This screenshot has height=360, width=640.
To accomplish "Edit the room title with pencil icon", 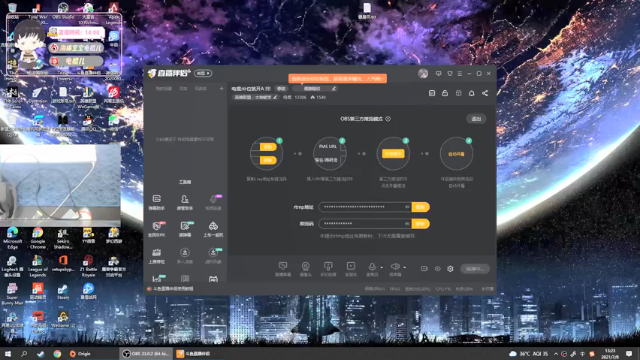I will point(333,89).
